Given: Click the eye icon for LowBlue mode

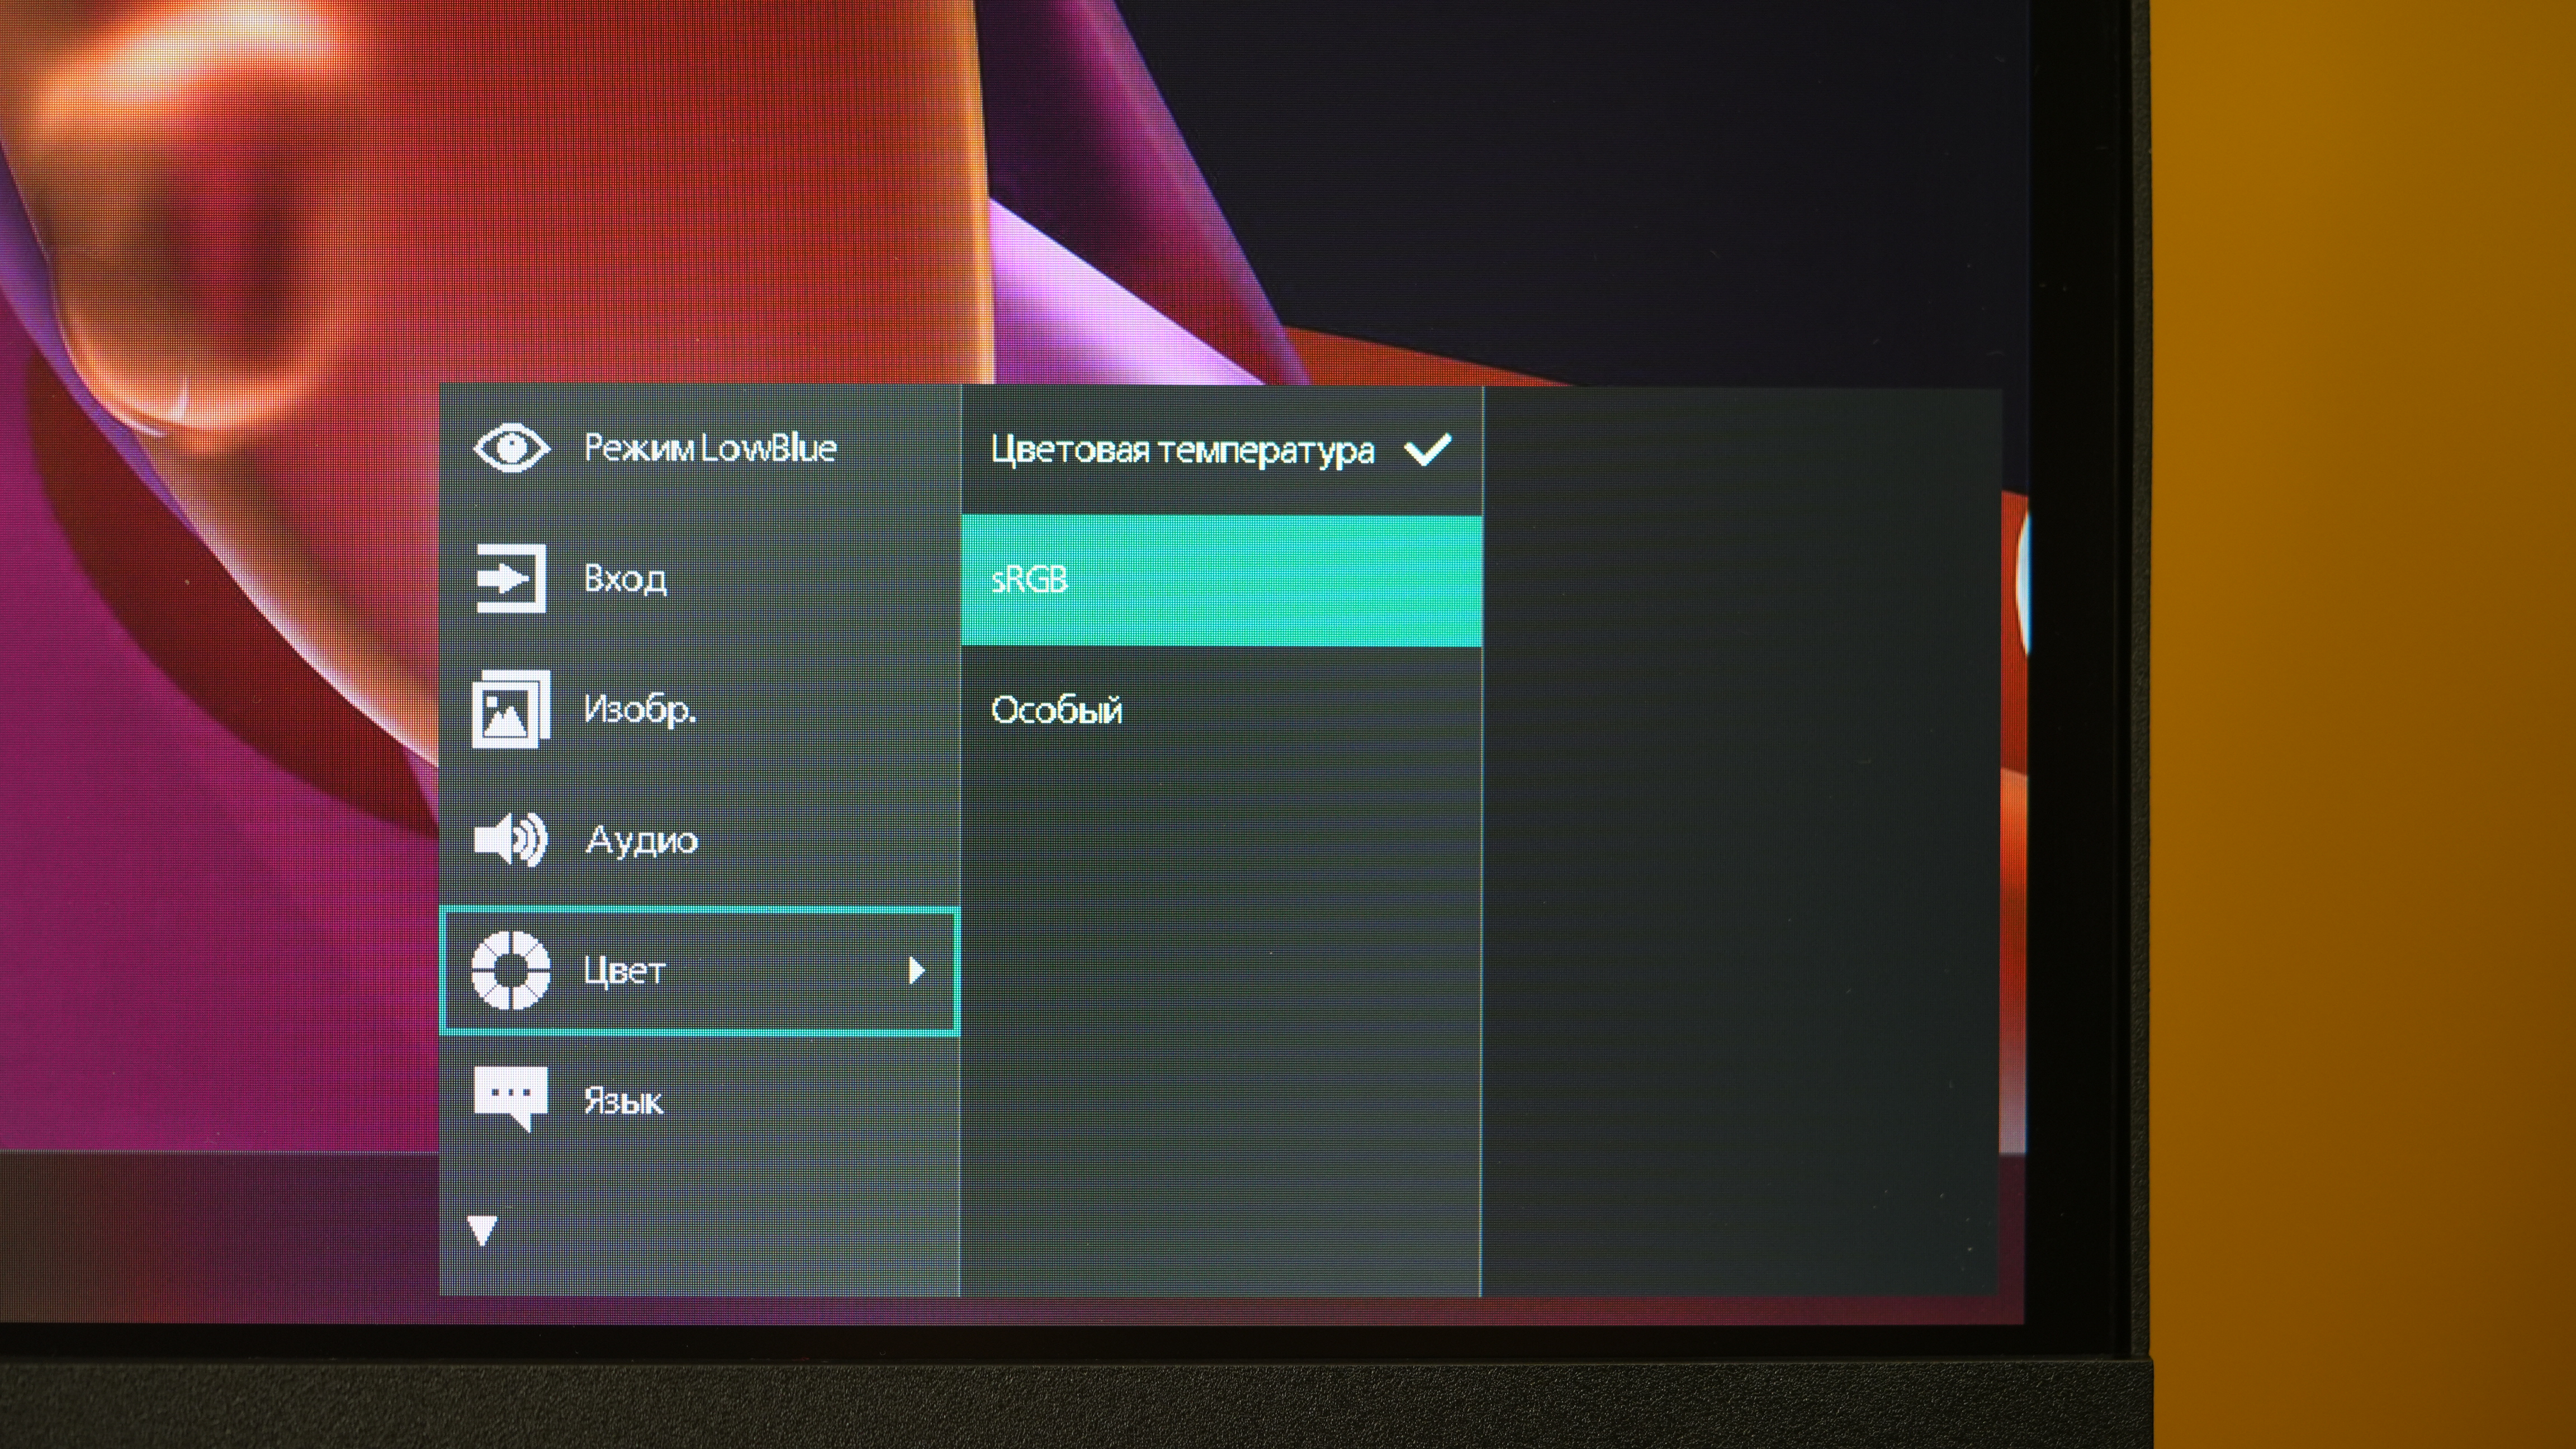Looking at the screenshot, I should [511, 447].
